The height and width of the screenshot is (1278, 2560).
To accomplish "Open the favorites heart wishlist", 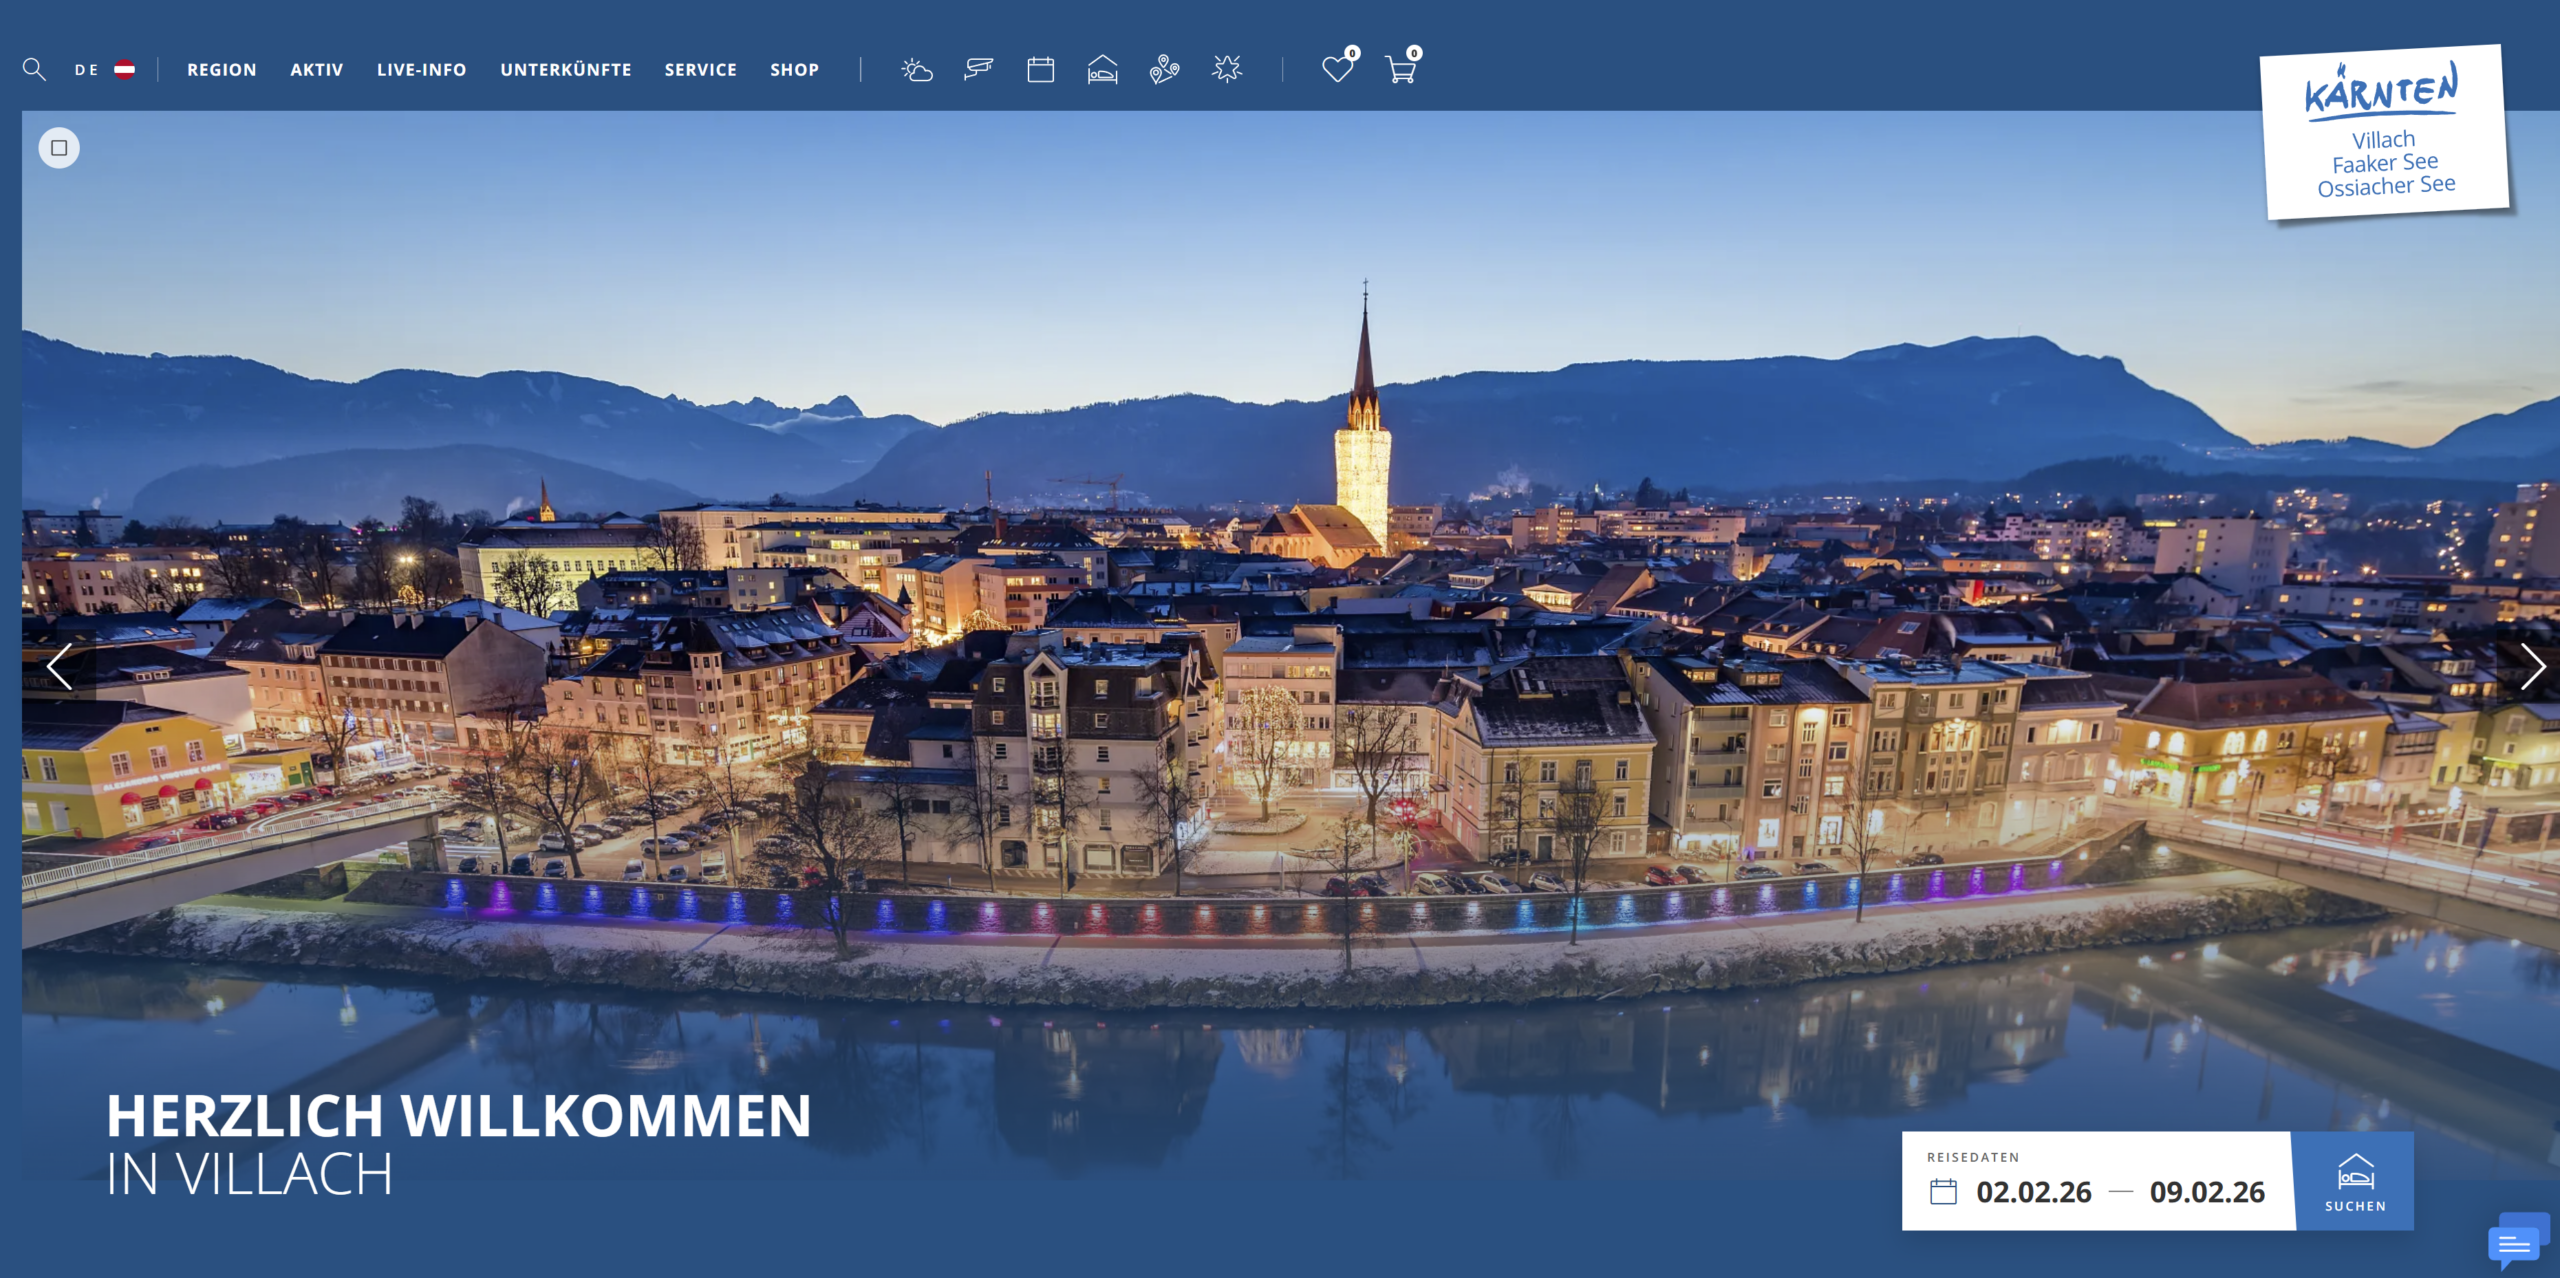I will pyautogui.click(x=1337, y=69).
